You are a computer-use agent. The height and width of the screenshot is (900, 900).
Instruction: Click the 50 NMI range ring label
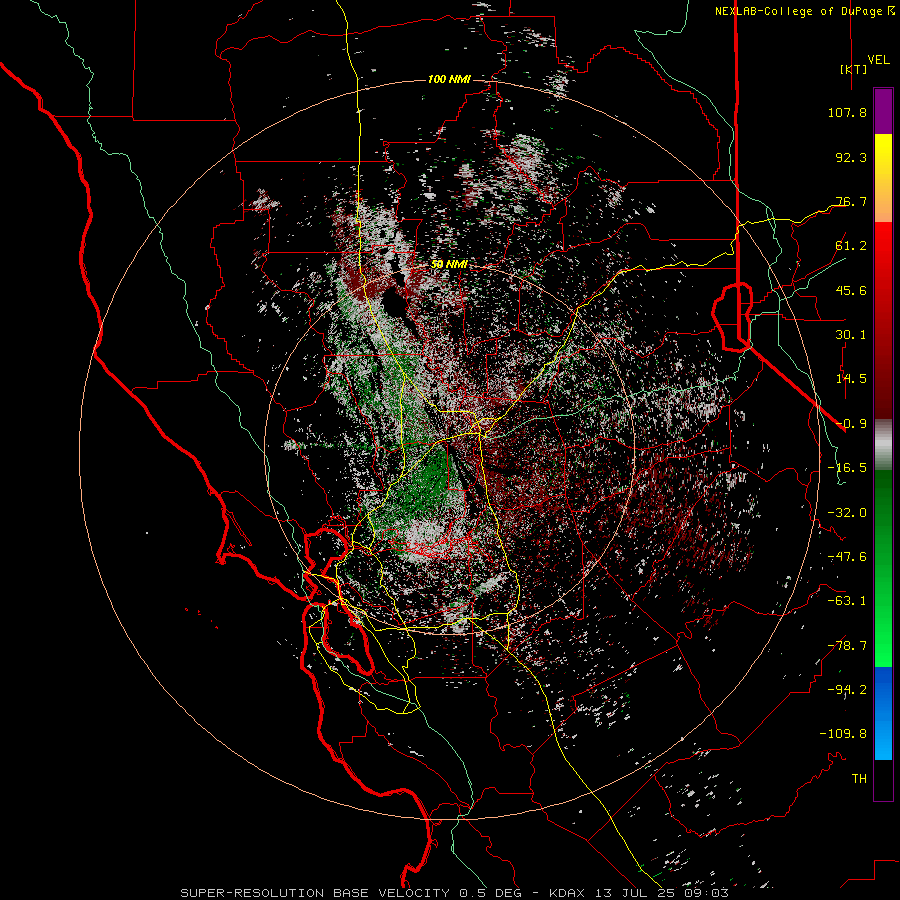pyautogui.click(x=449, y=265)
